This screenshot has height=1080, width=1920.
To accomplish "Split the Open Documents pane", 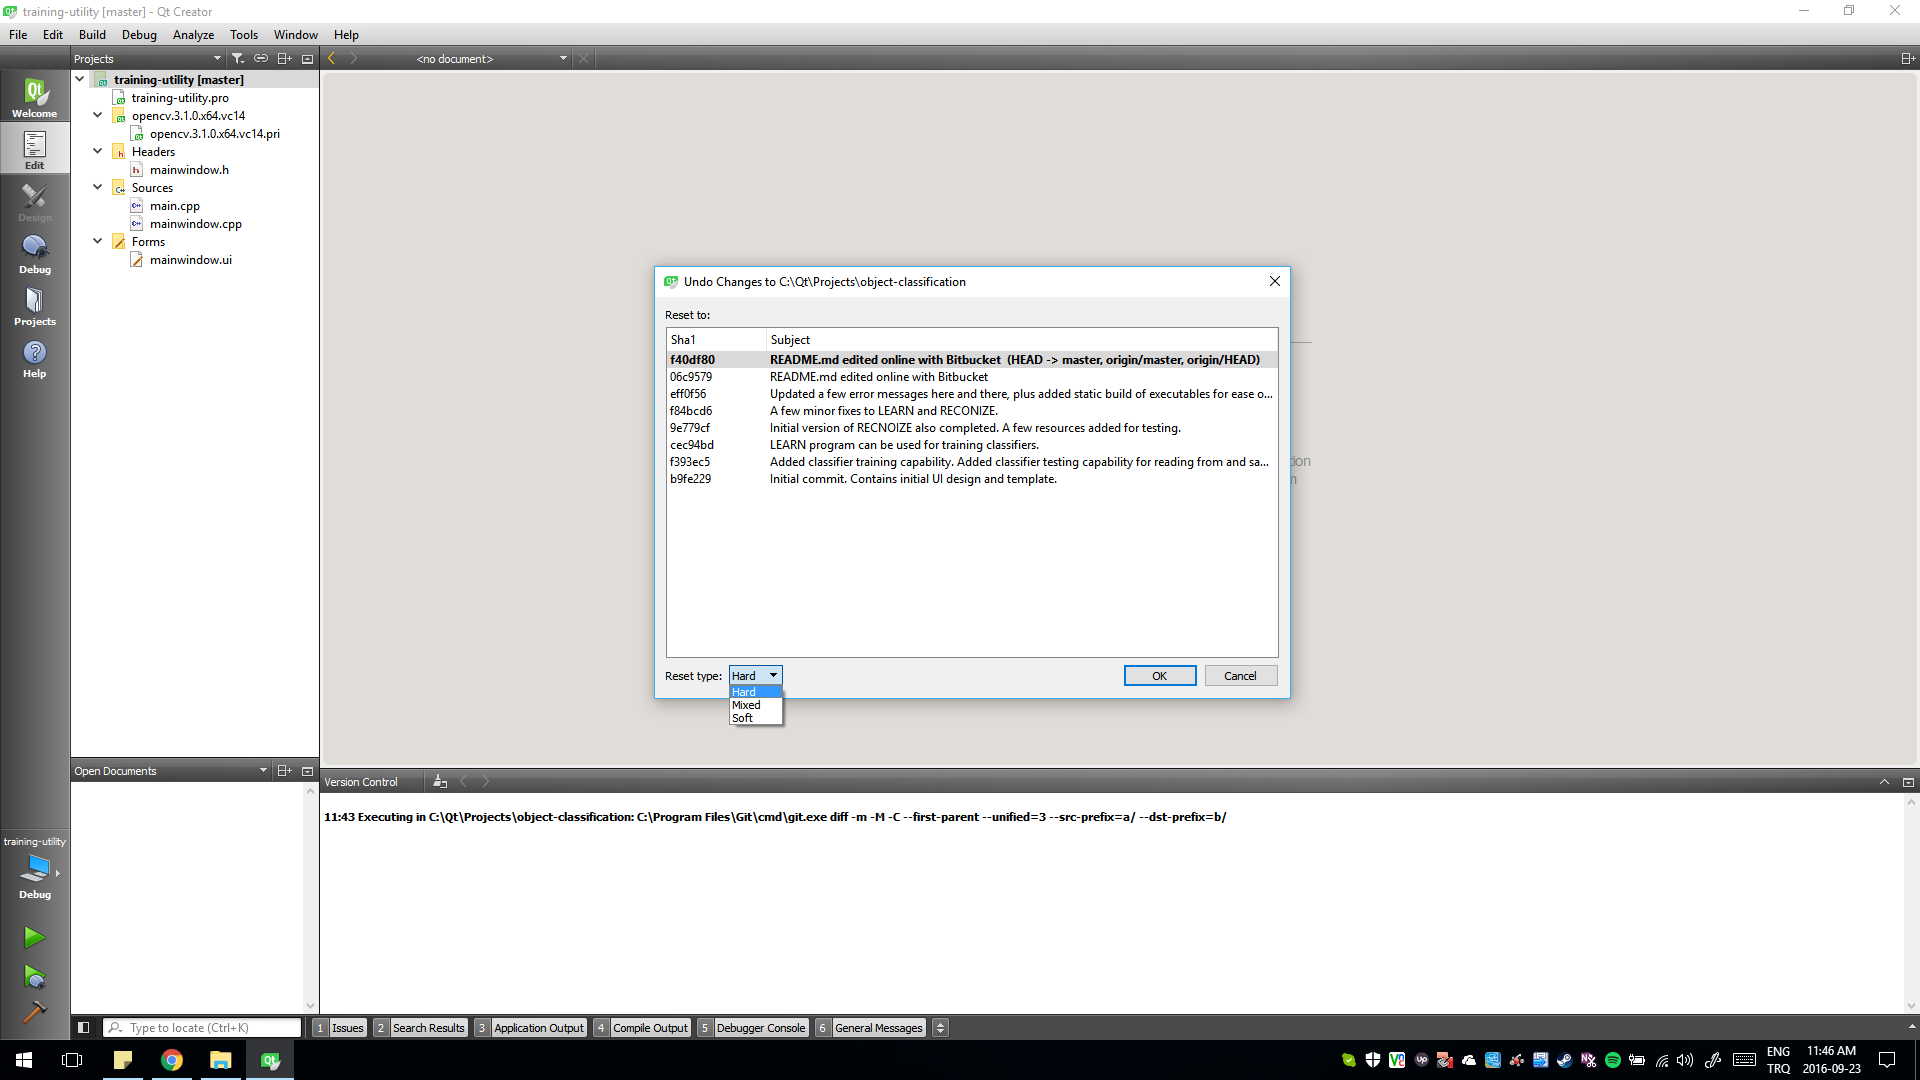I will [285, 771].
